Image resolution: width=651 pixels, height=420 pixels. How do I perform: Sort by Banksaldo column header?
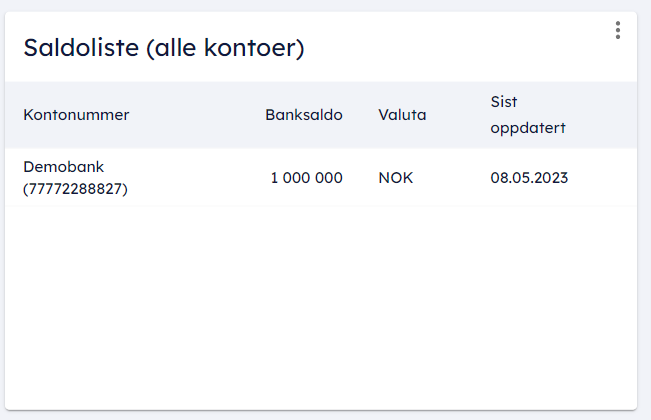tap(304, 115)
